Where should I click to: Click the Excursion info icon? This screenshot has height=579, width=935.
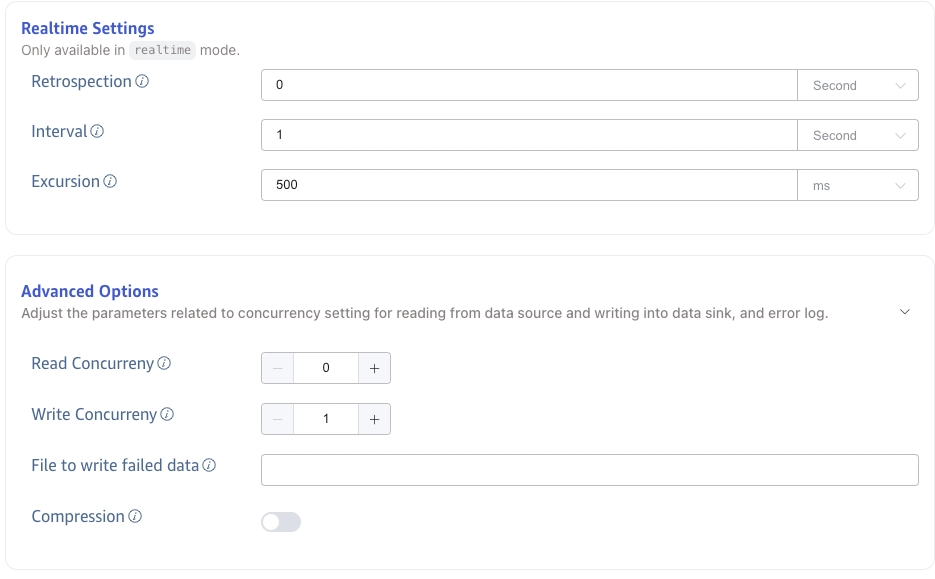pos(110,182)
